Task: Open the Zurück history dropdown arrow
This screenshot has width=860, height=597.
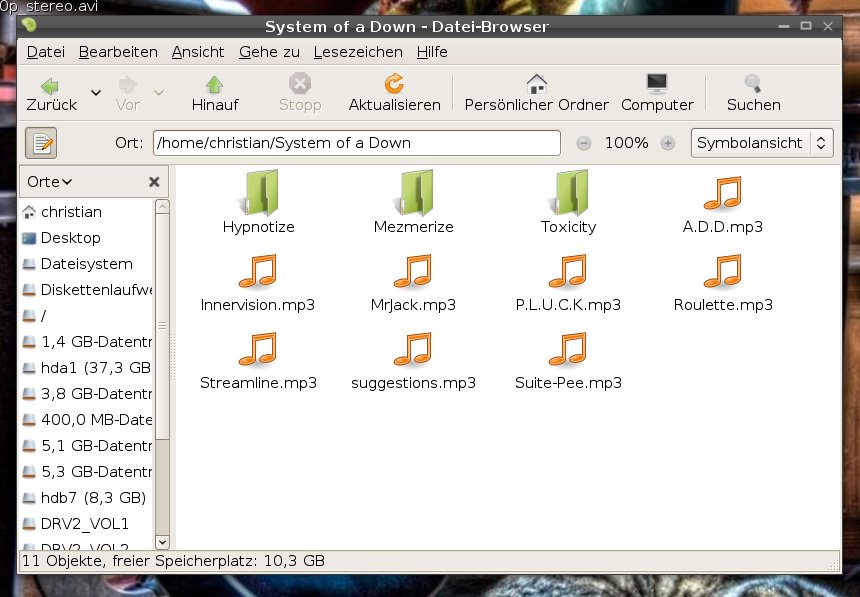Action: click(x=96, y=92)
